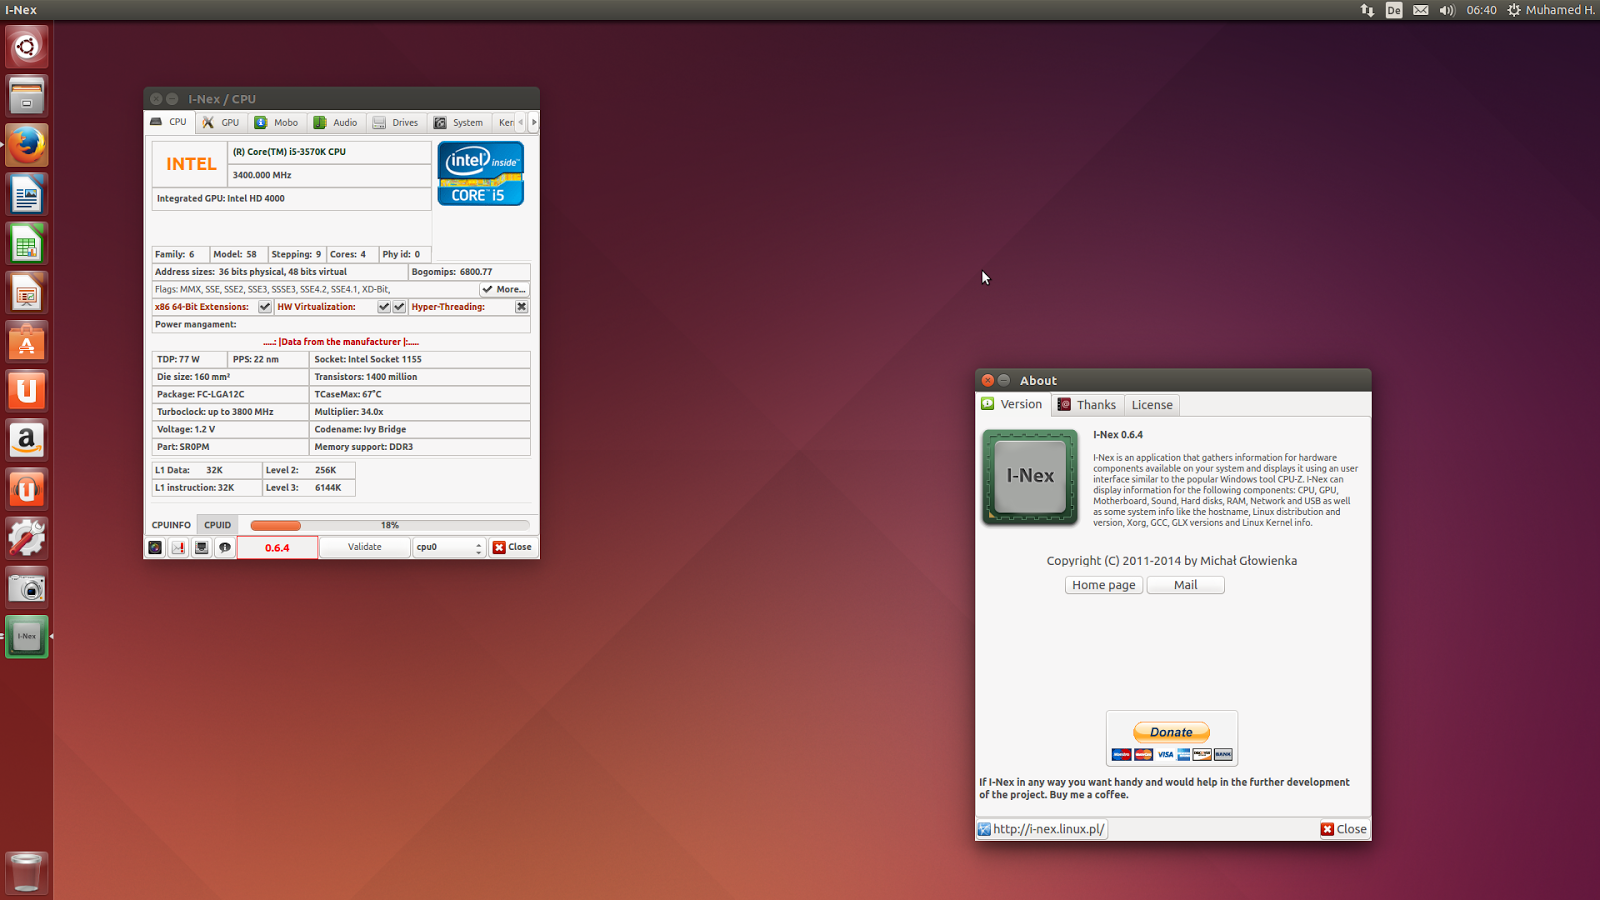Click the Validate button
The width and height of the screenshot is (1600, 900).
[365, 547]
